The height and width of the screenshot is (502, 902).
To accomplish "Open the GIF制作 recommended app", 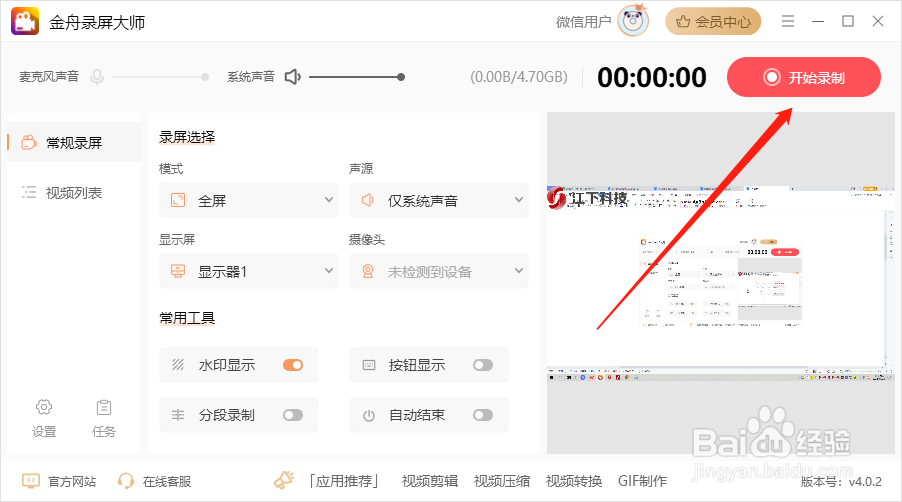I will point(643,481).
